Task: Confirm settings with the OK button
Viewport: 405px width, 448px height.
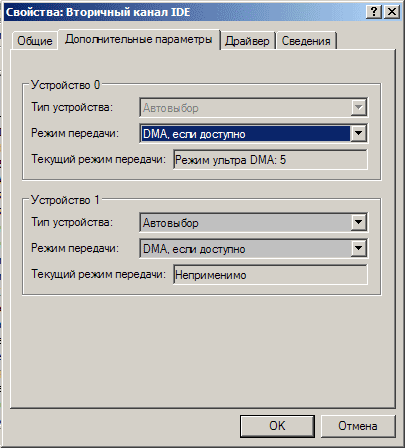Action: pos(277,426)
